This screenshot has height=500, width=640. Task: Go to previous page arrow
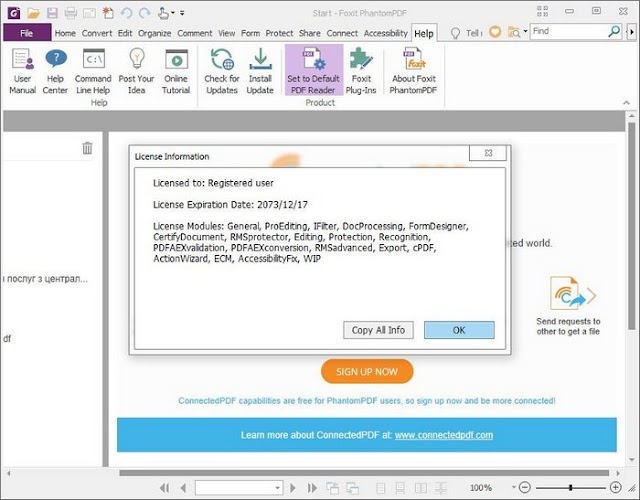tap(183, 488)
